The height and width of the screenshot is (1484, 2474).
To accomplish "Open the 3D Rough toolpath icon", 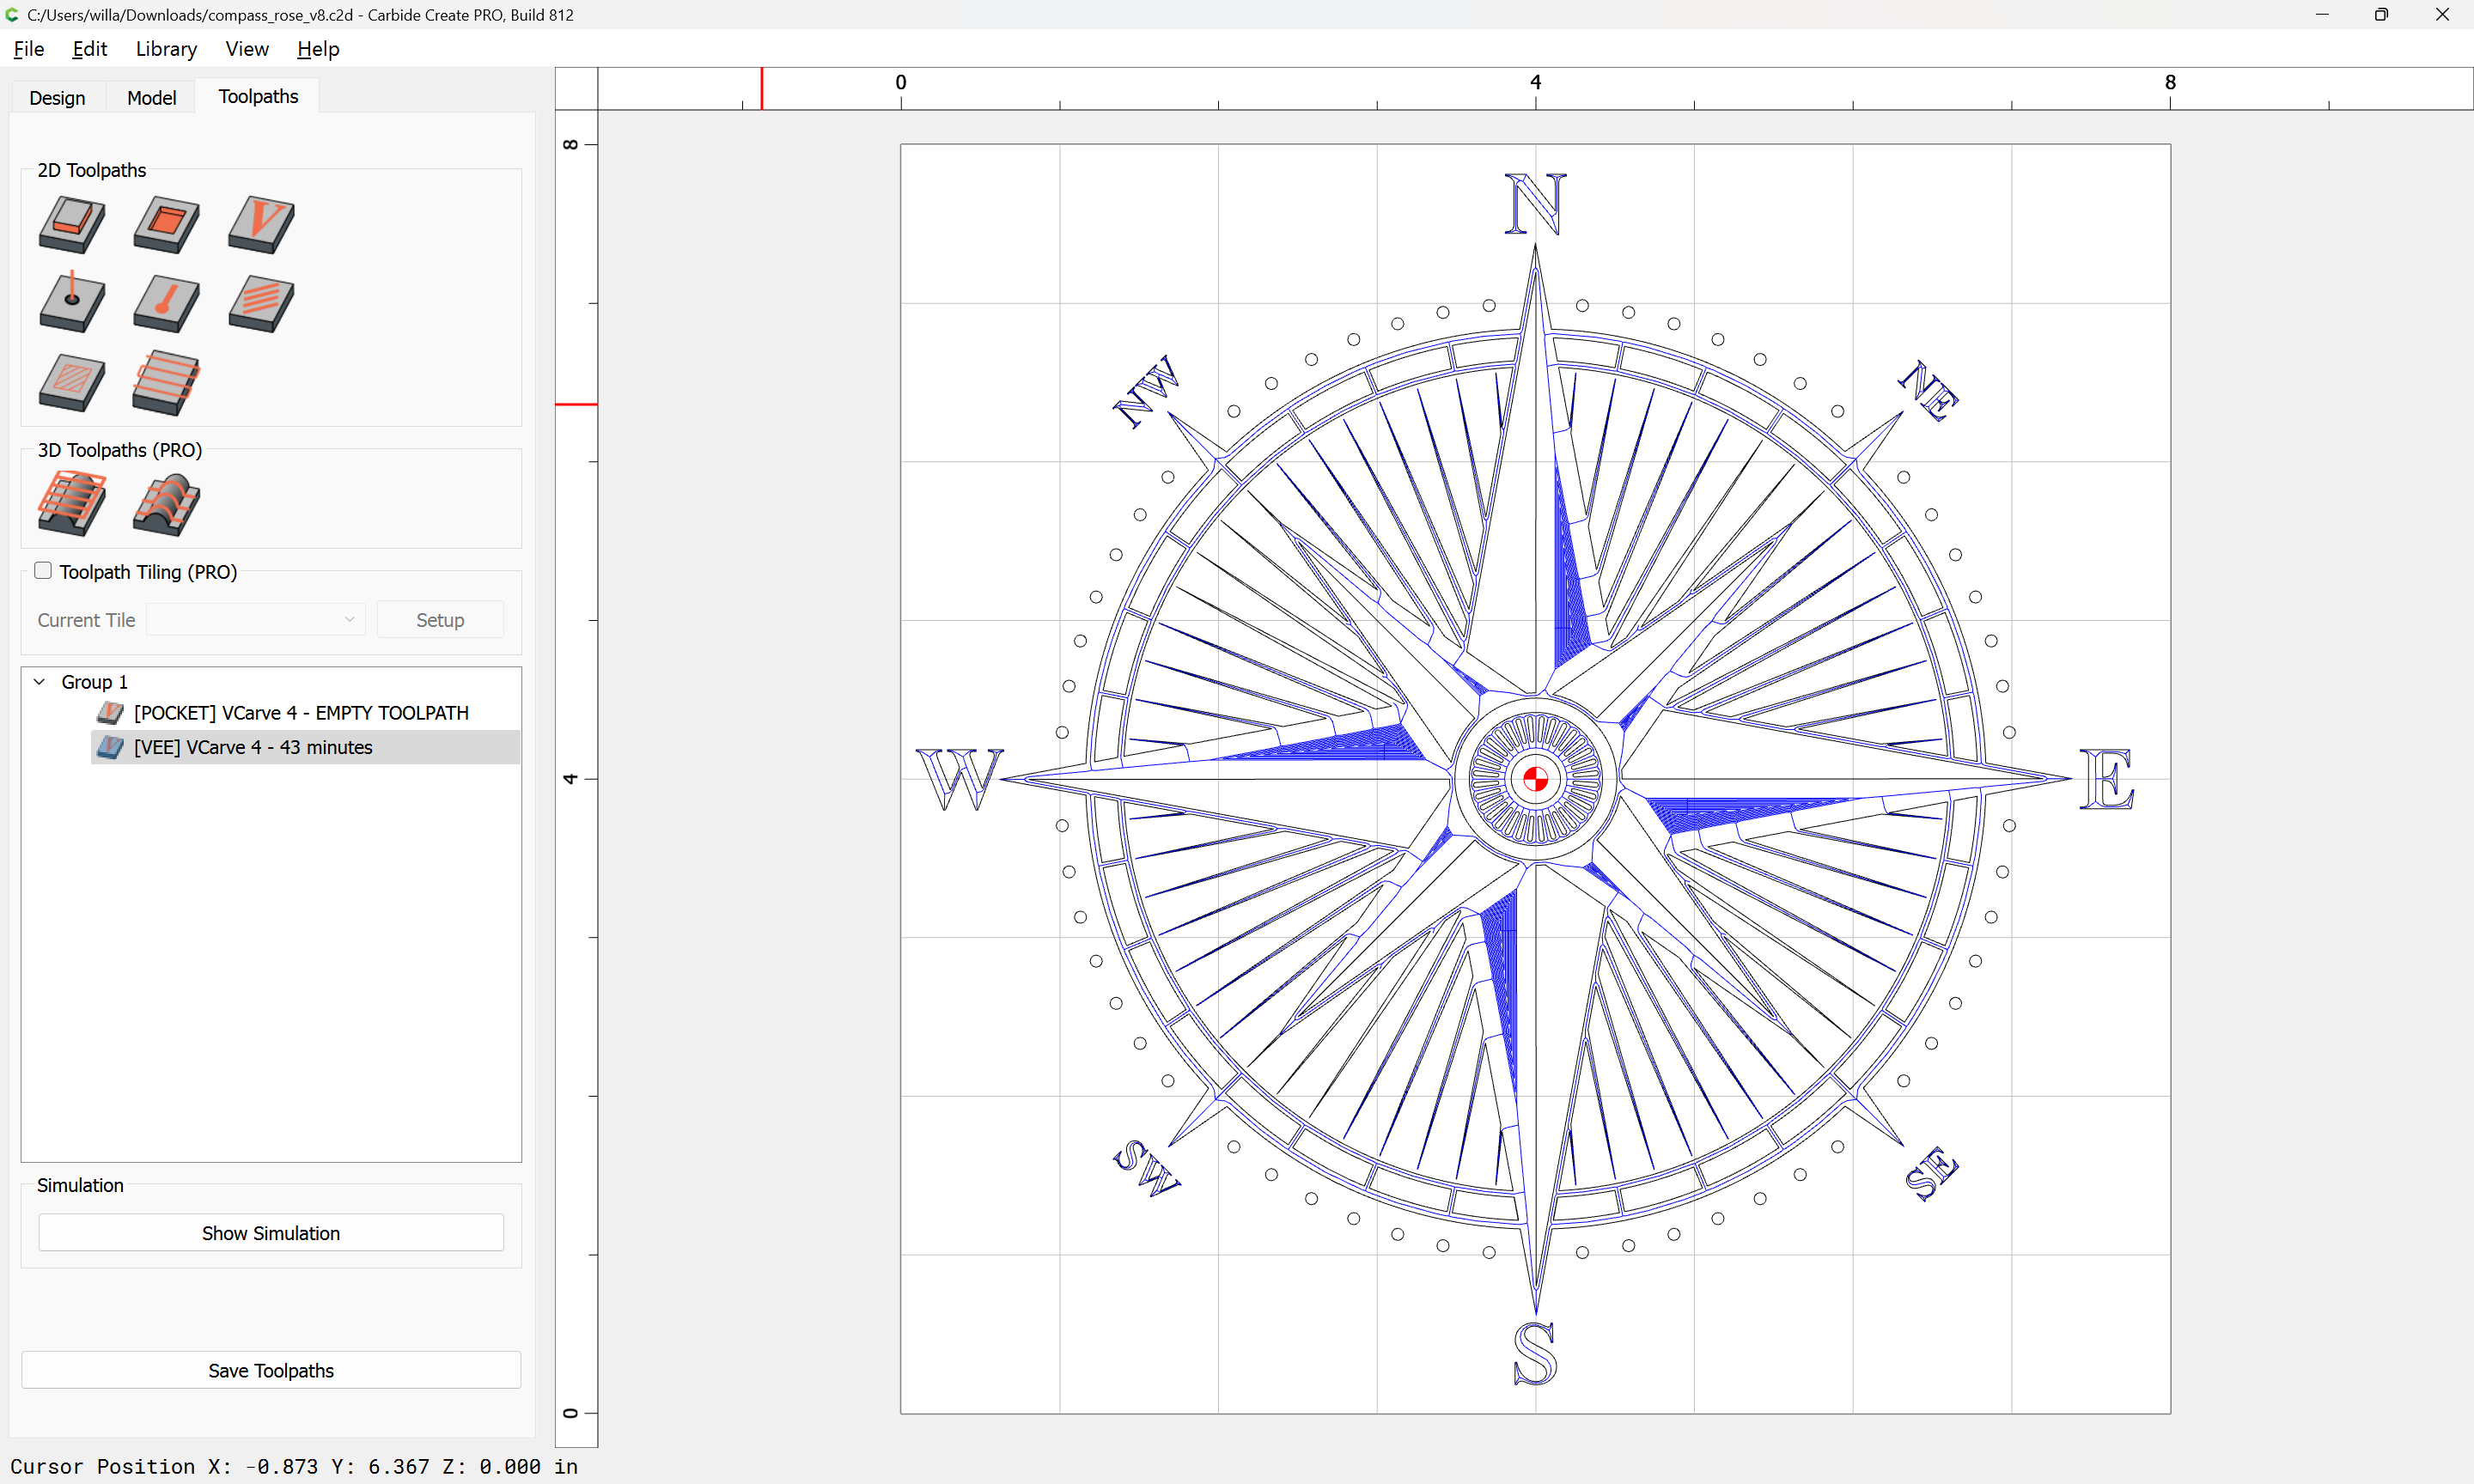I will pos(71,503).
